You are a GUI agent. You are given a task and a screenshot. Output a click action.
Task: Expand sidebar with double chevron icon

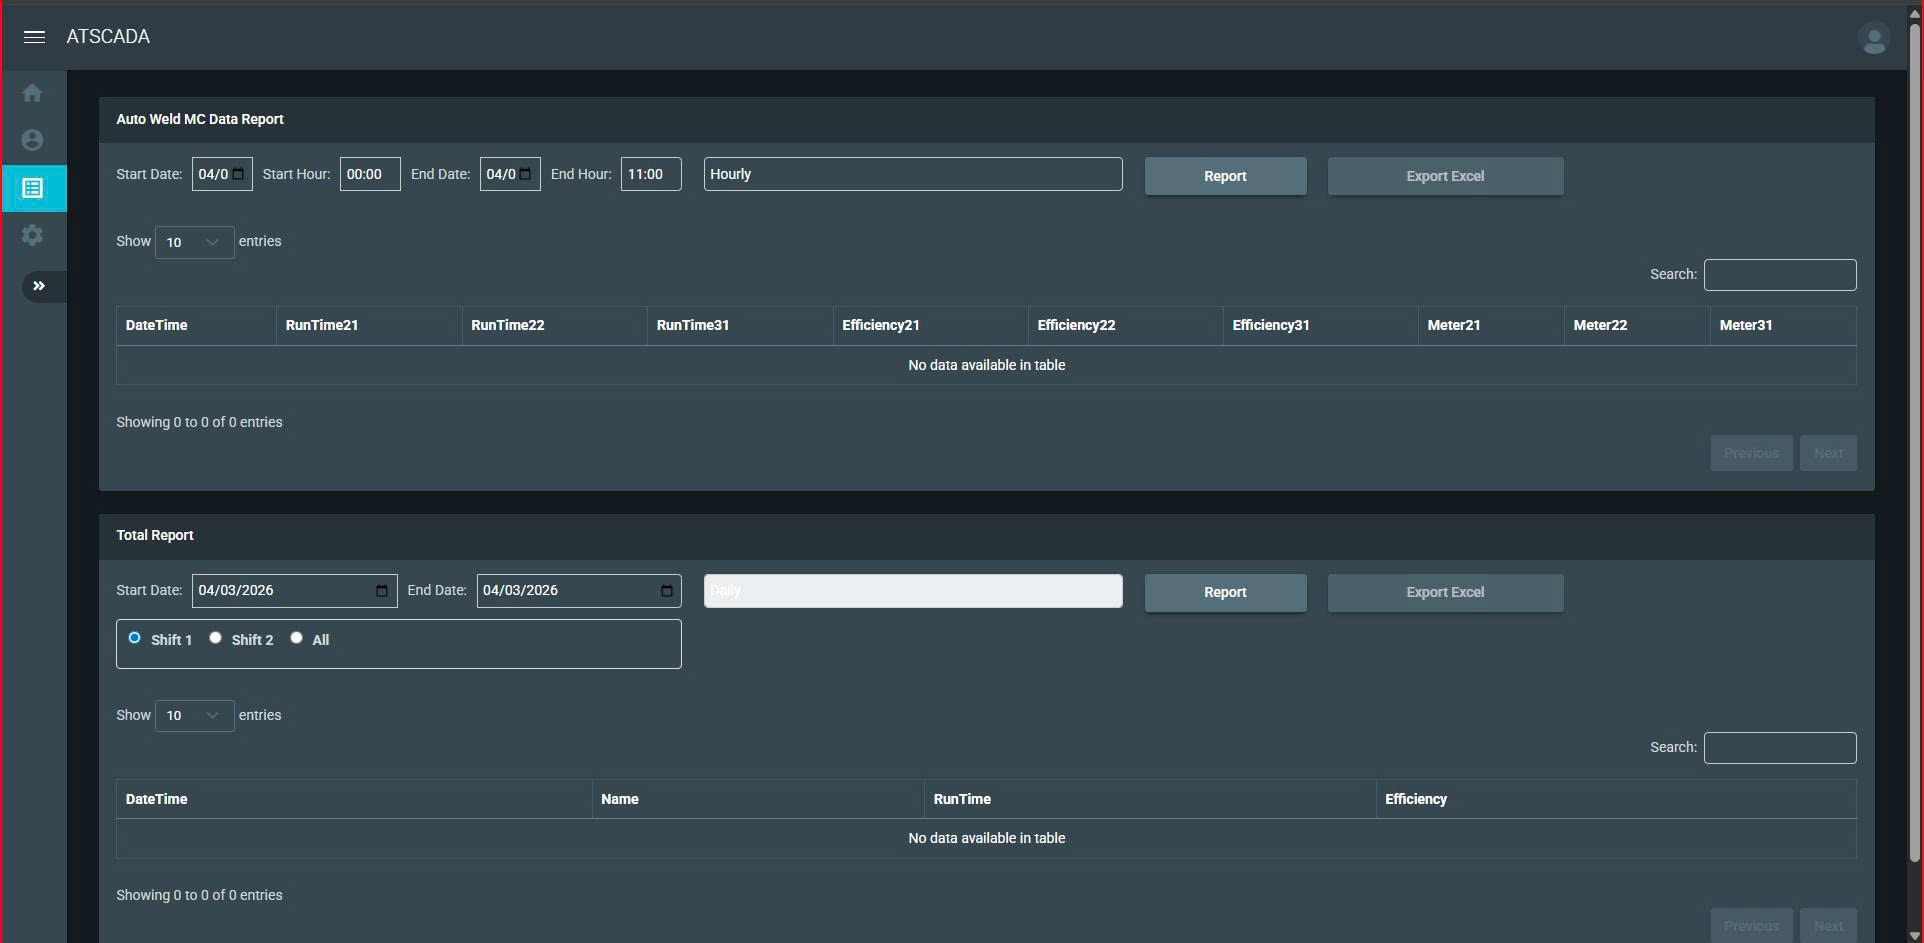point(39,286)
